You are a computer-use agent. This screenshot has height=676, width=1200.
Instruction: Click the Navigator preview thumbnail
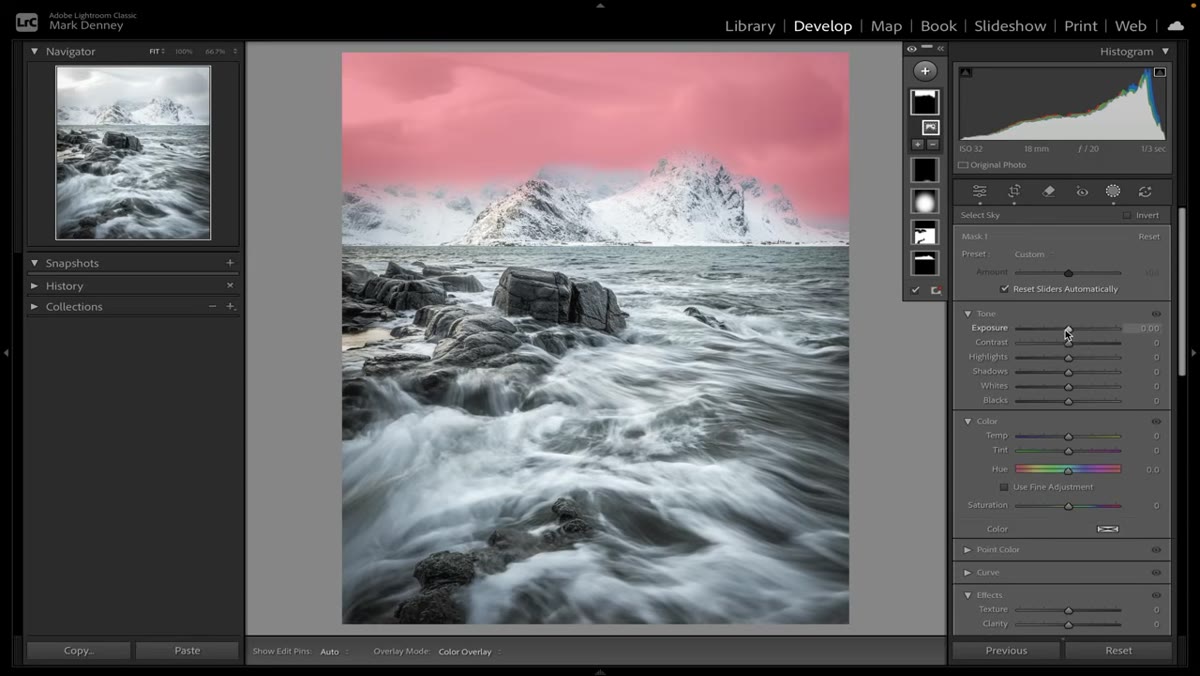(x=133, y=153)
